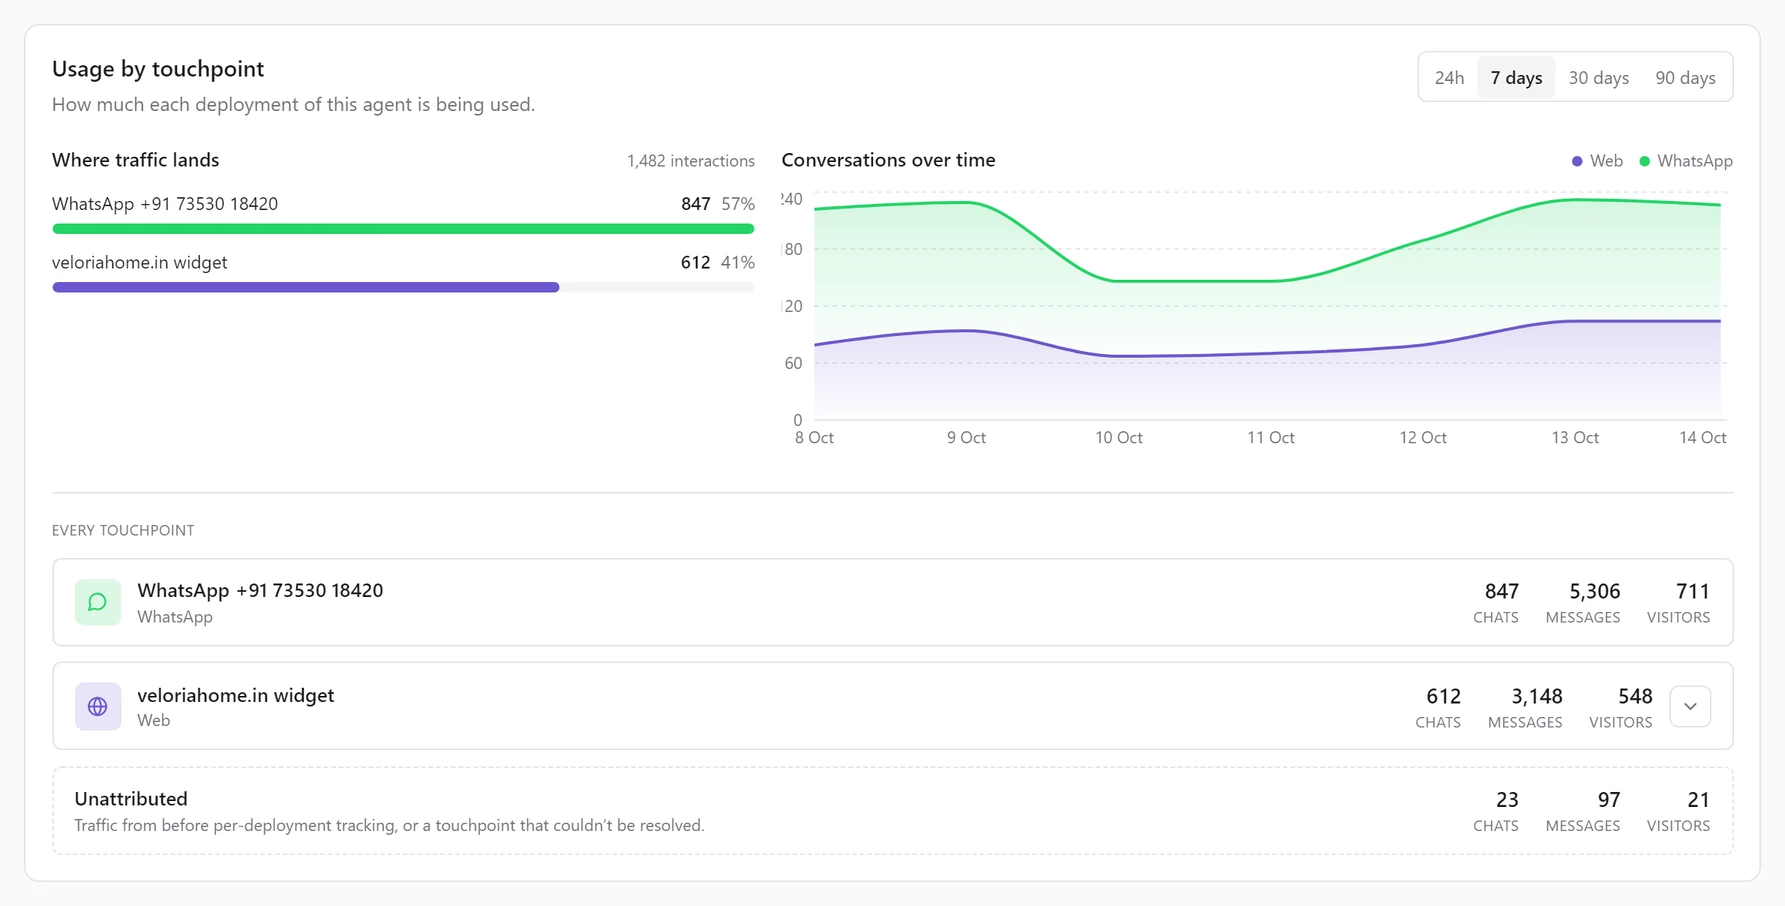Click the 13 Oct label on chart axis
The width and height of the screenshot is (1785, 906).
tap(1574, 438)
